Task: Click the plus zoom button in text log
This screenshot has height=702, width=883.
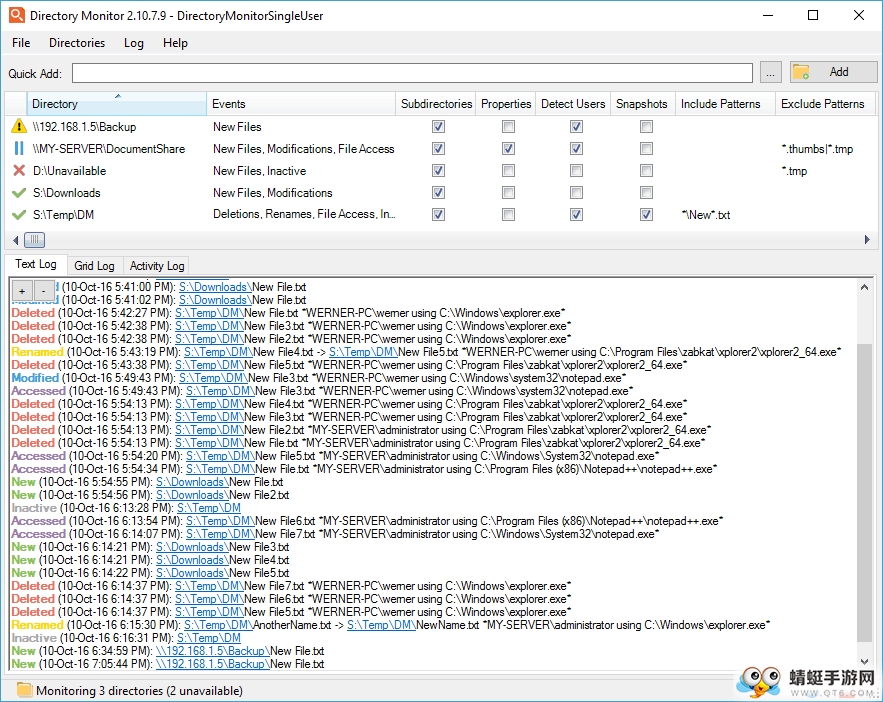Action: 22,291
